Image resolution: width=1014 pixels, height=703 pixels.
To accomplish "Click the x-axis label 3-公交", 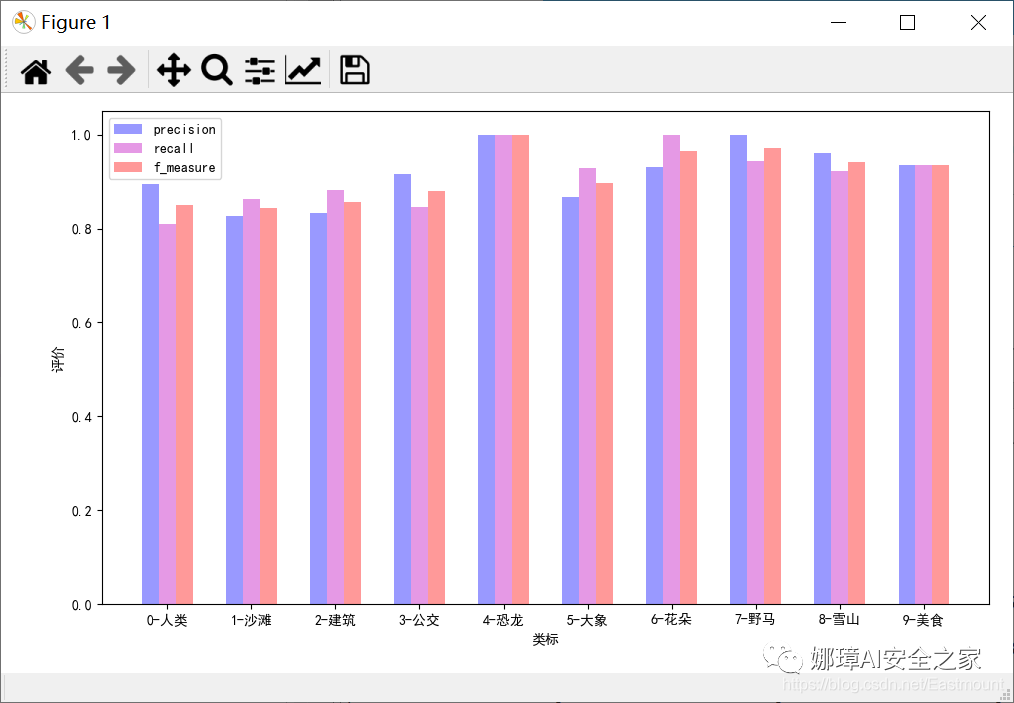I will click(419, 620).
